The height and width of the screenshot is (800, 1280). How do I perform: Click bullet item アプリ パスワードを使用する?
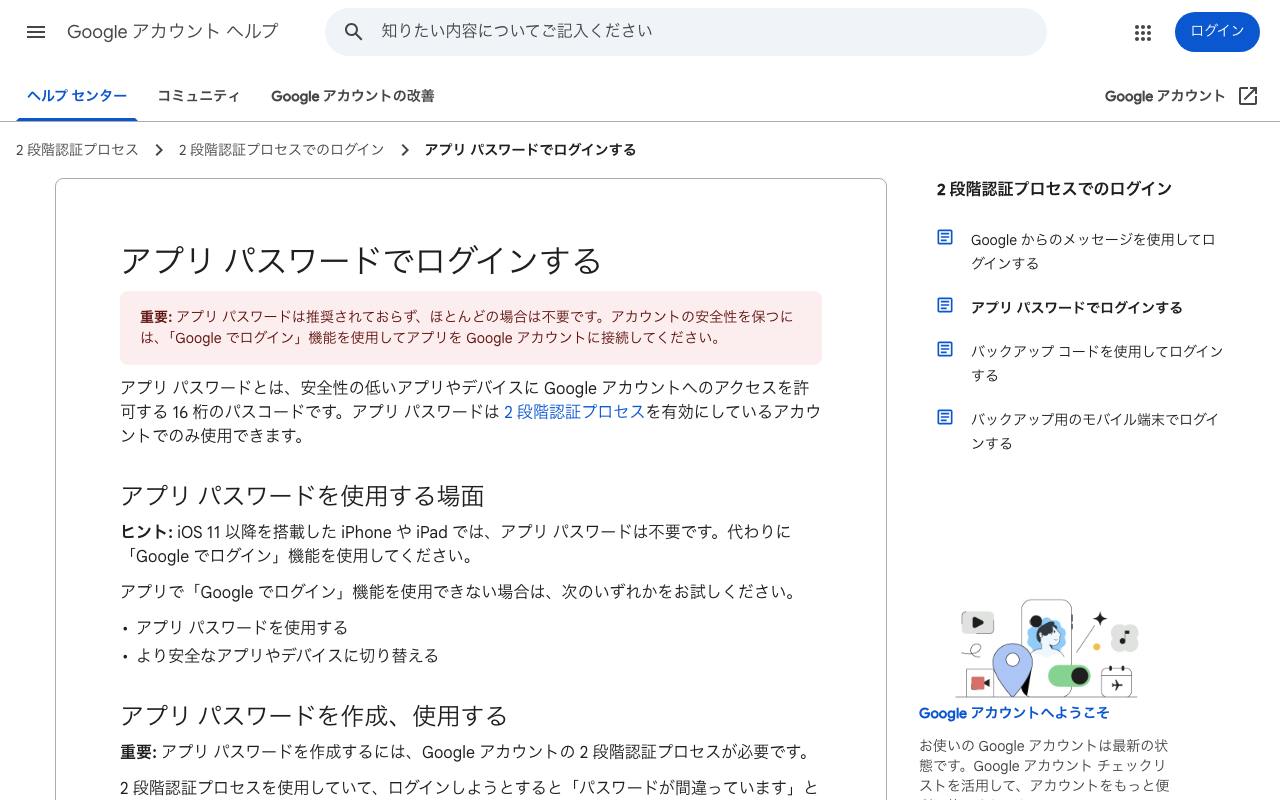coord(242,628)
